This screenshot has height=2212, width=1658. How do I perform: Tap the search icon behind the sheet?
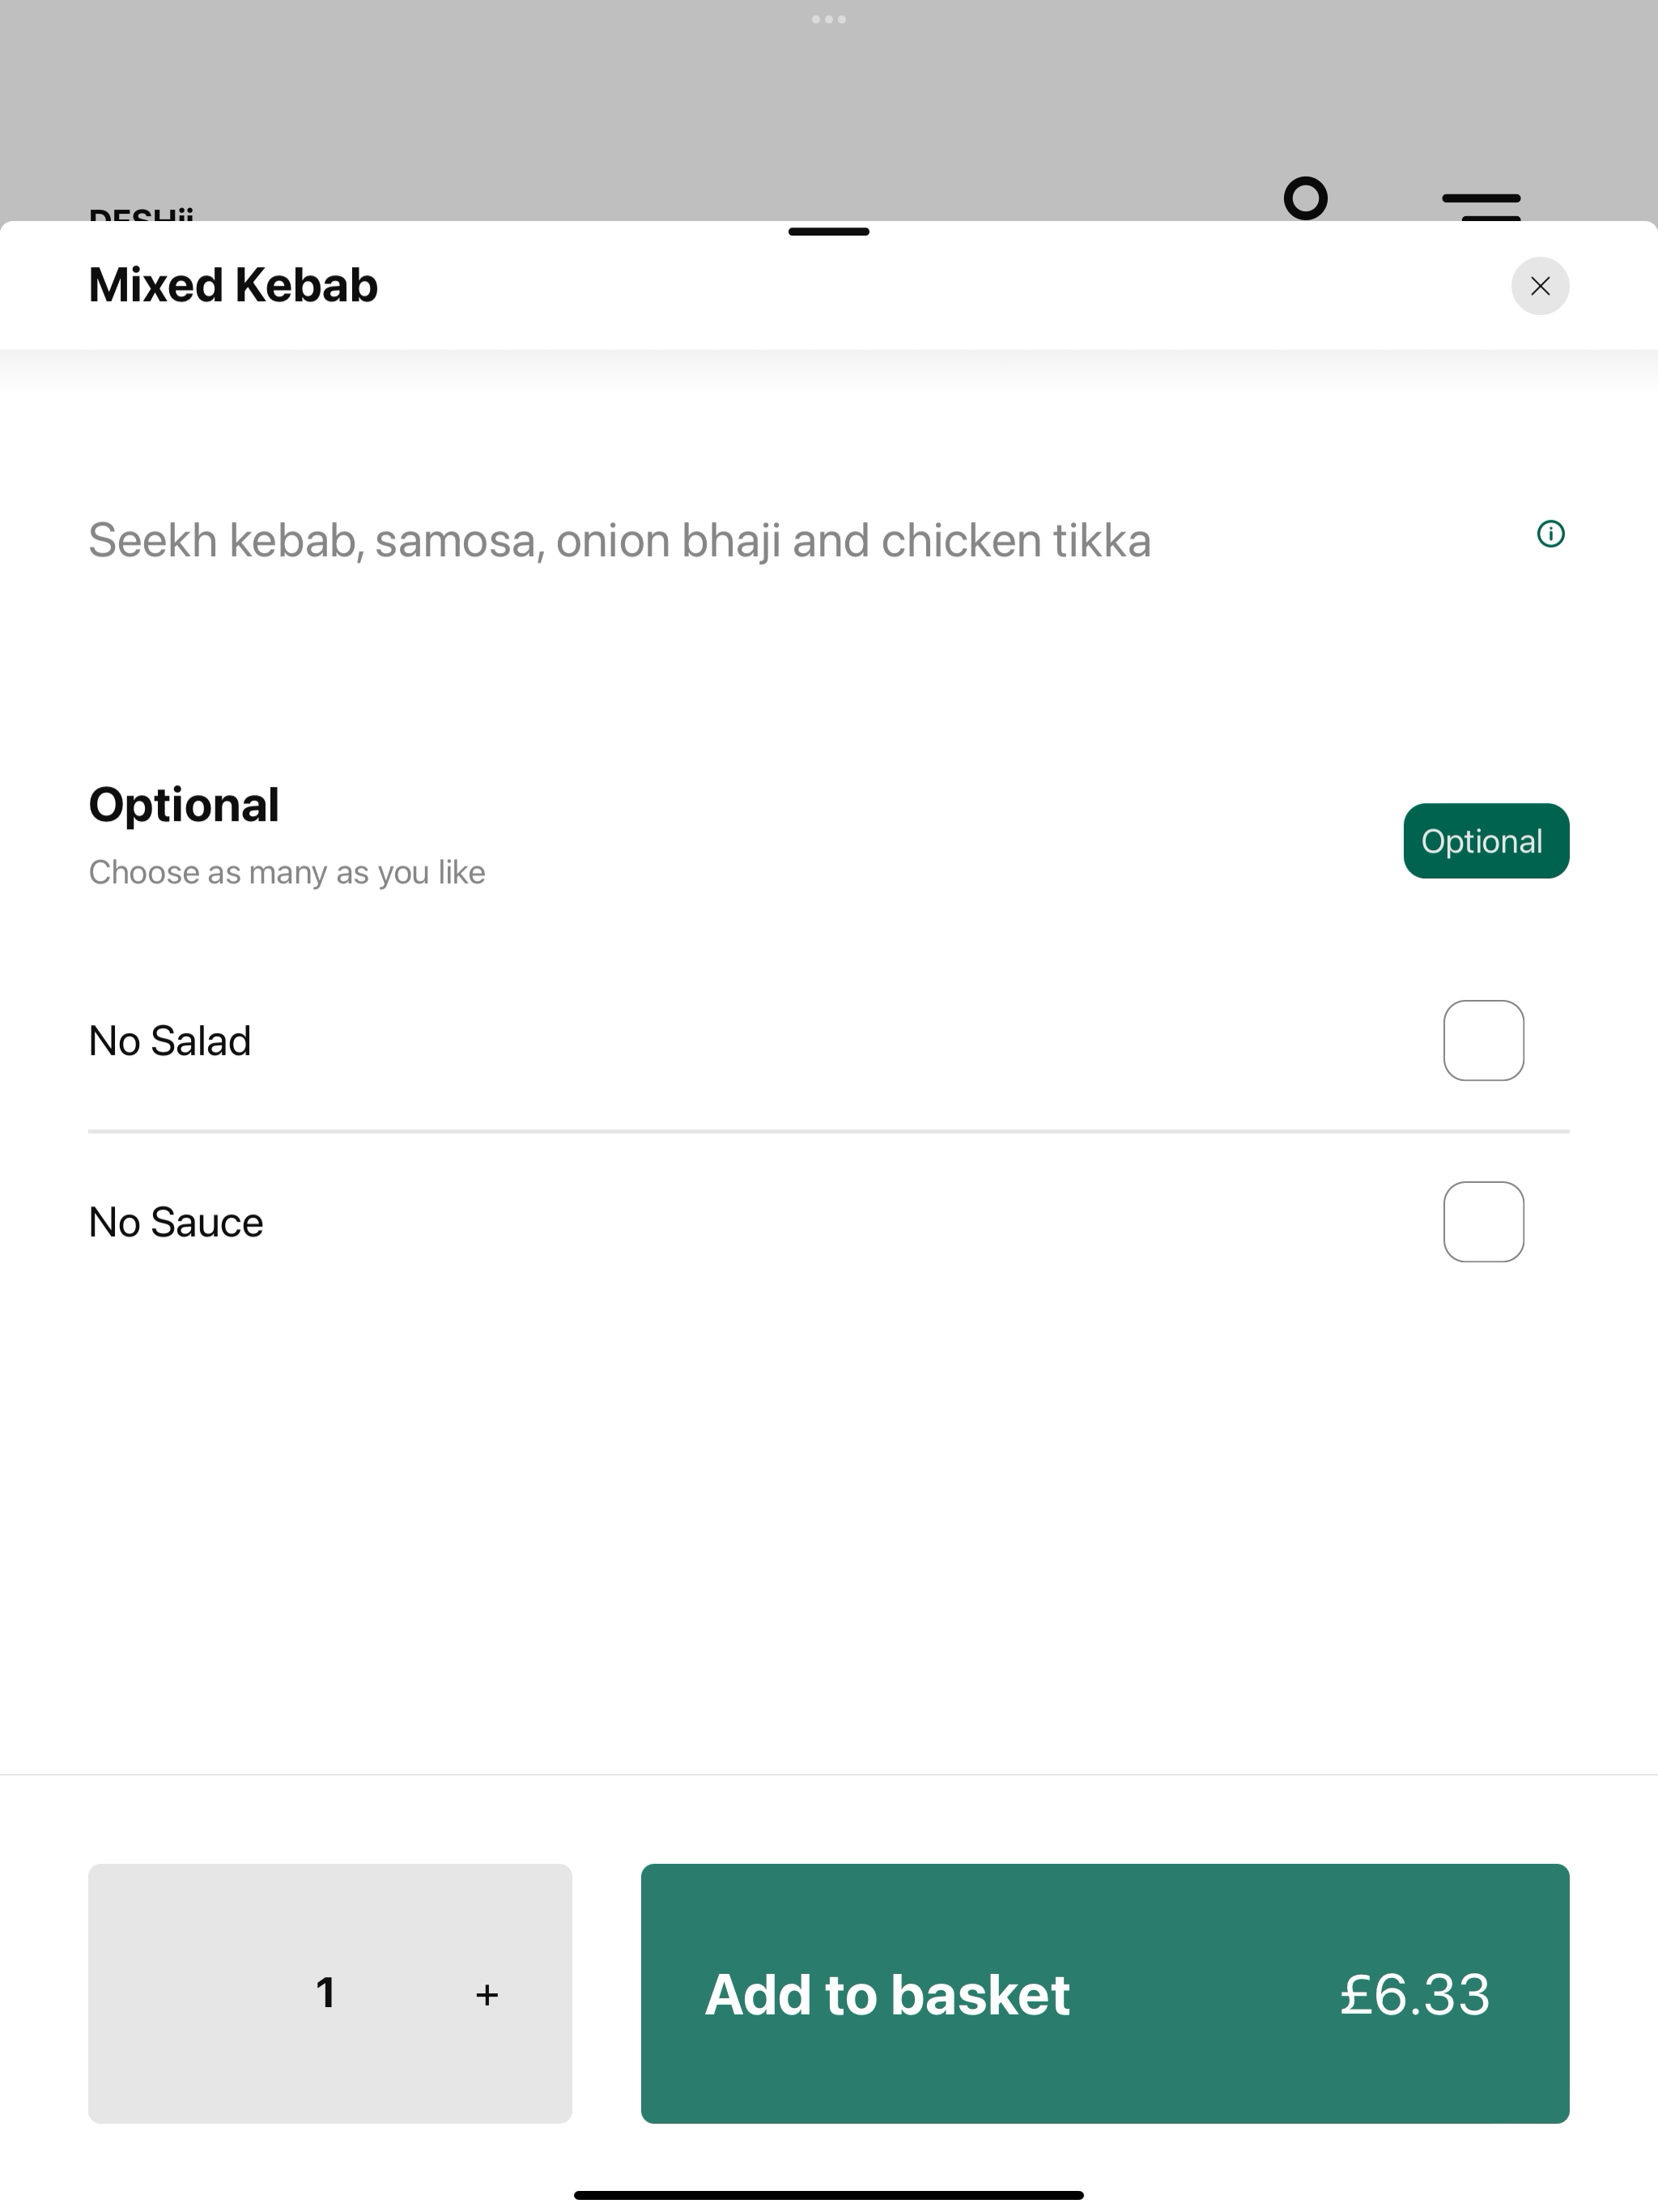[1305, 198]
